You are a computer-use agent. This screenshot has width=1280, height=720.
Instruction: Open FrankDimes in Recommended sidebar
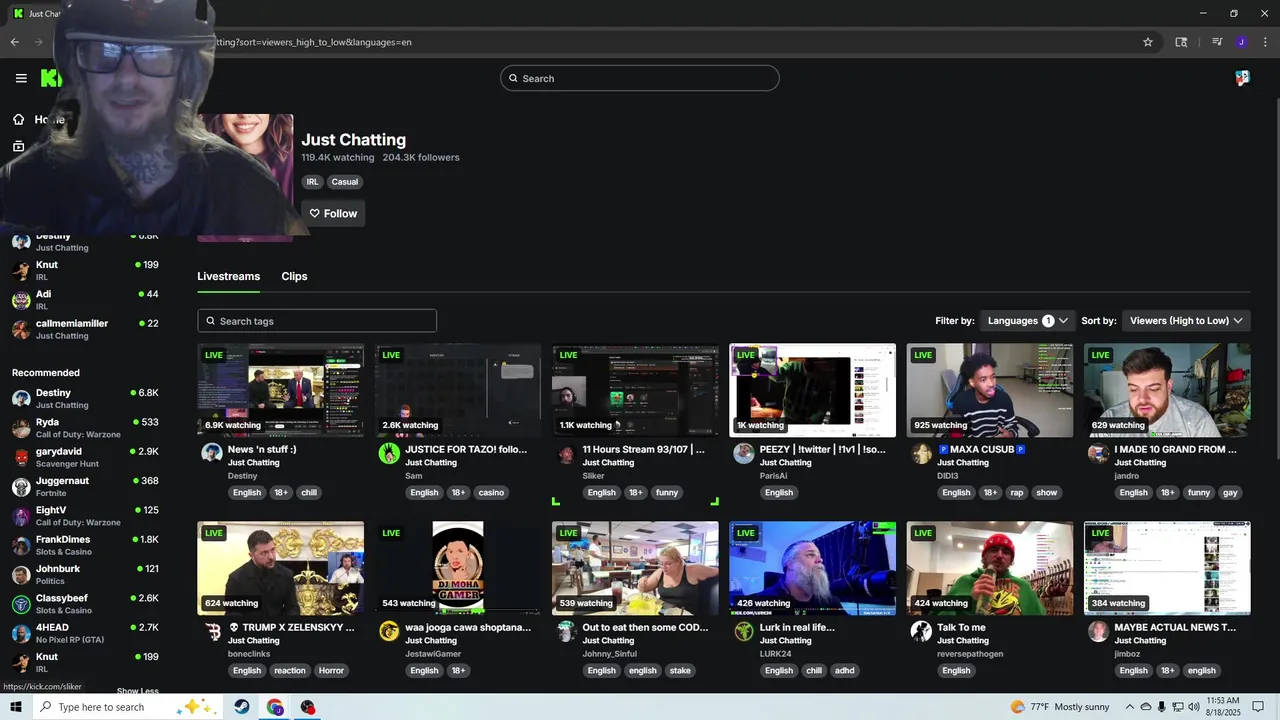tap(84, 545)
